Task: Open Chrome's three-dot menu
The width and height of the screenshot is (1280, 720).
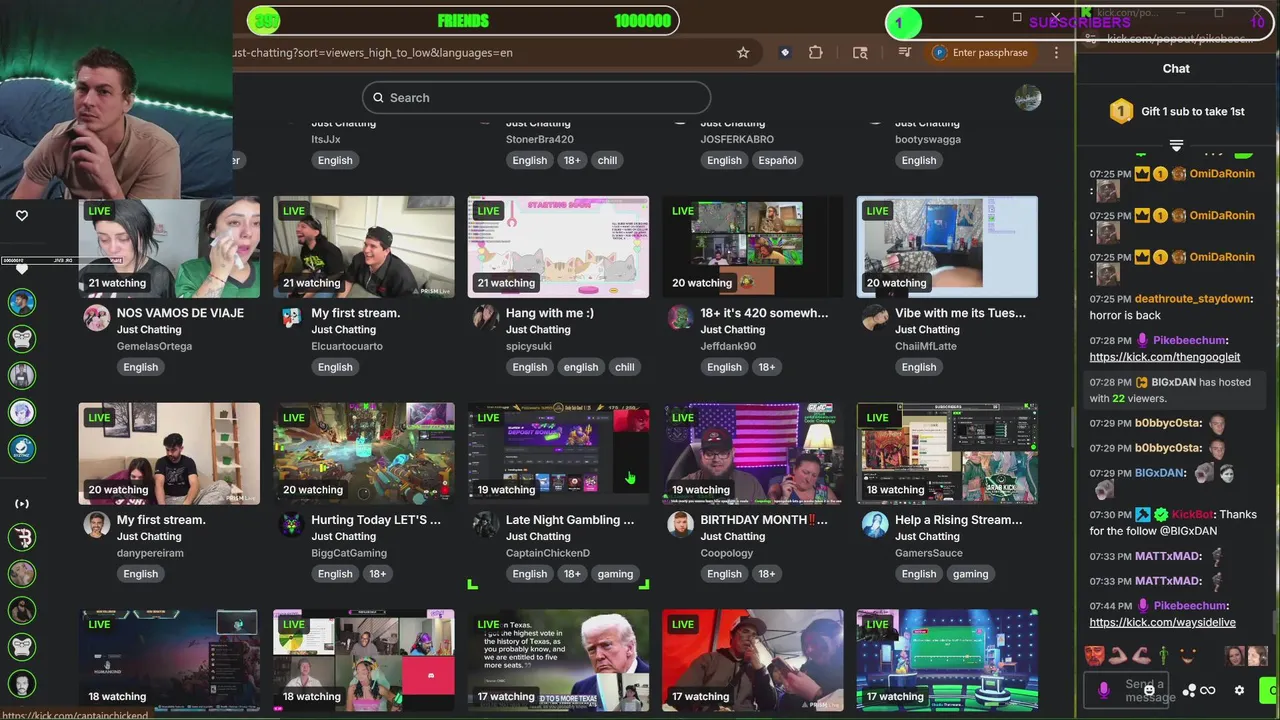Action: (1056, 53)
